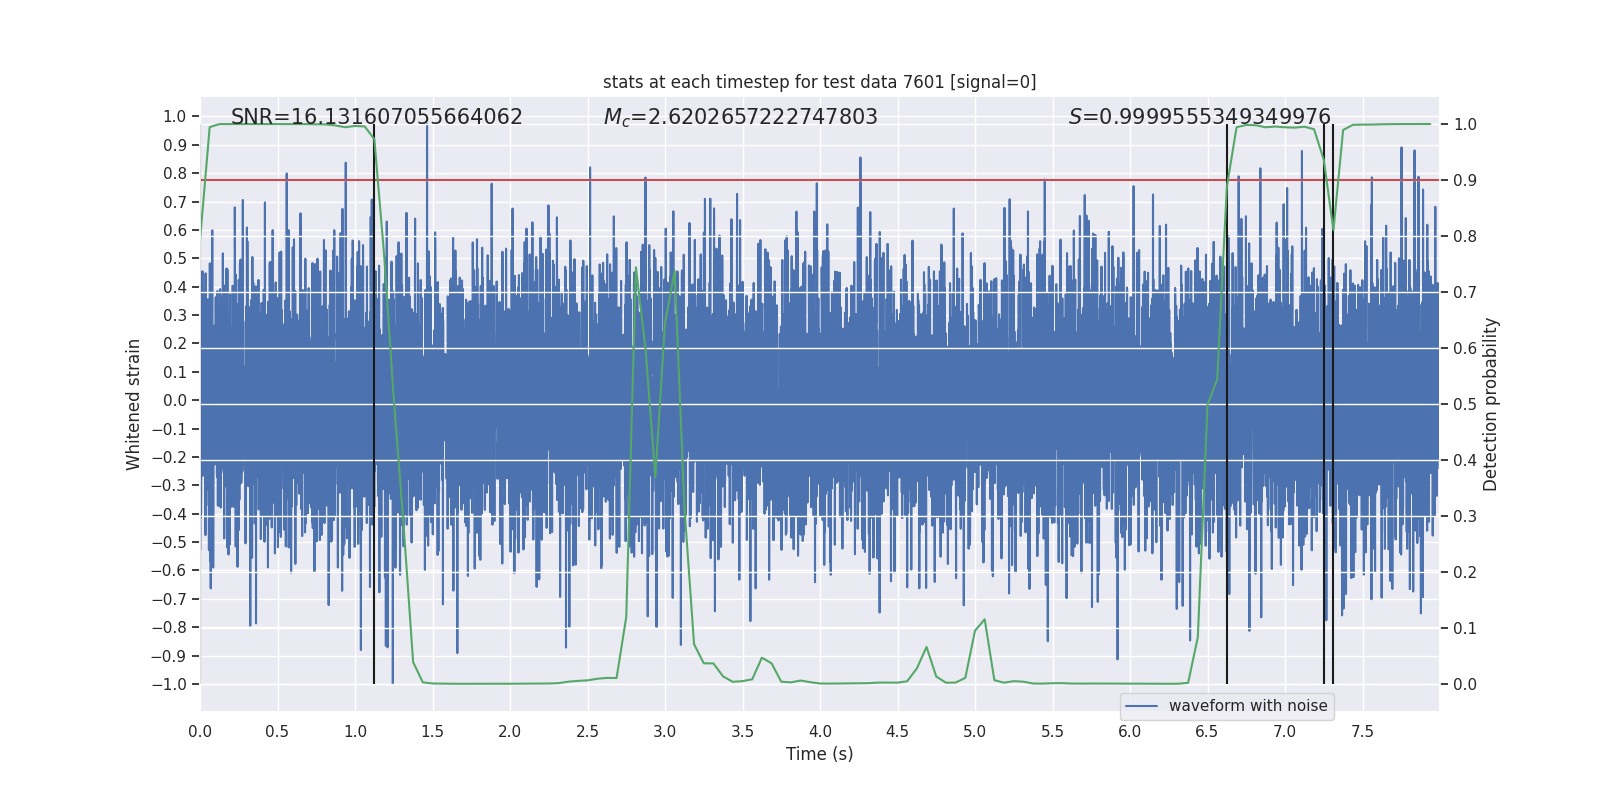Click the 0.1 tick on the Detection probability axis
The image size is (1600, 800).
pyautogui.click(x=1465, y=629)
